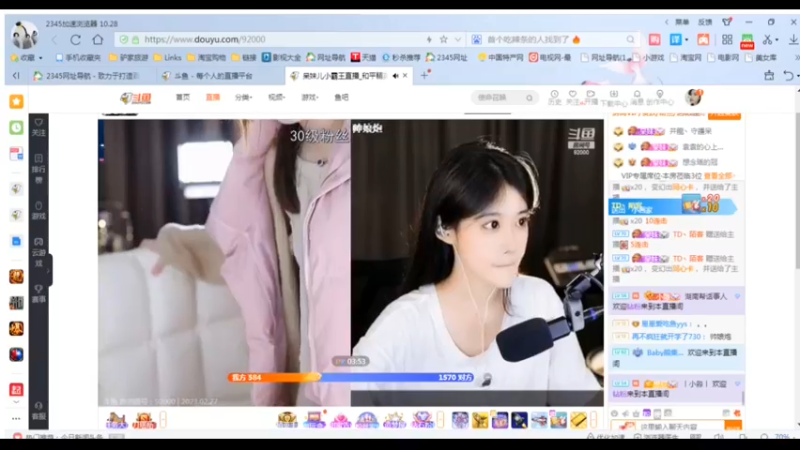
Task: Click 反馈 feedback in the title bar
Action: [x=705, y=22]
